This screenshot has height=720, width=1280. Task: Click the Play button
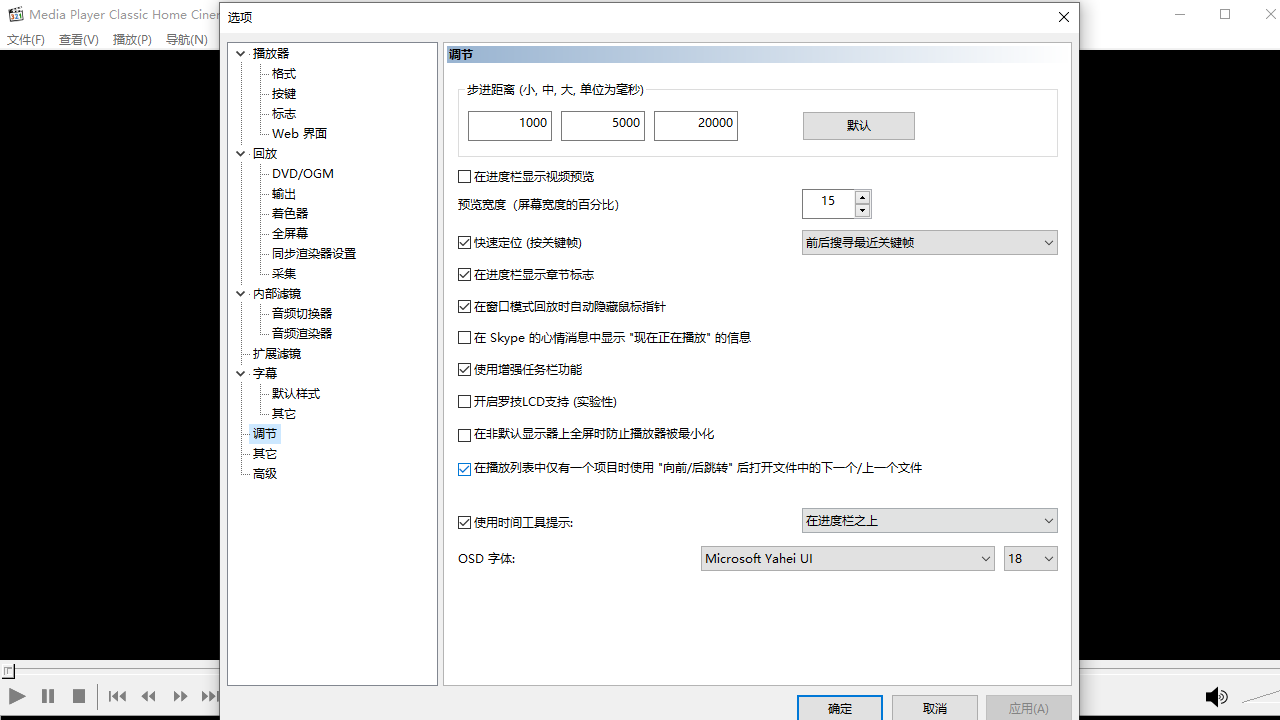coord(16,696)
